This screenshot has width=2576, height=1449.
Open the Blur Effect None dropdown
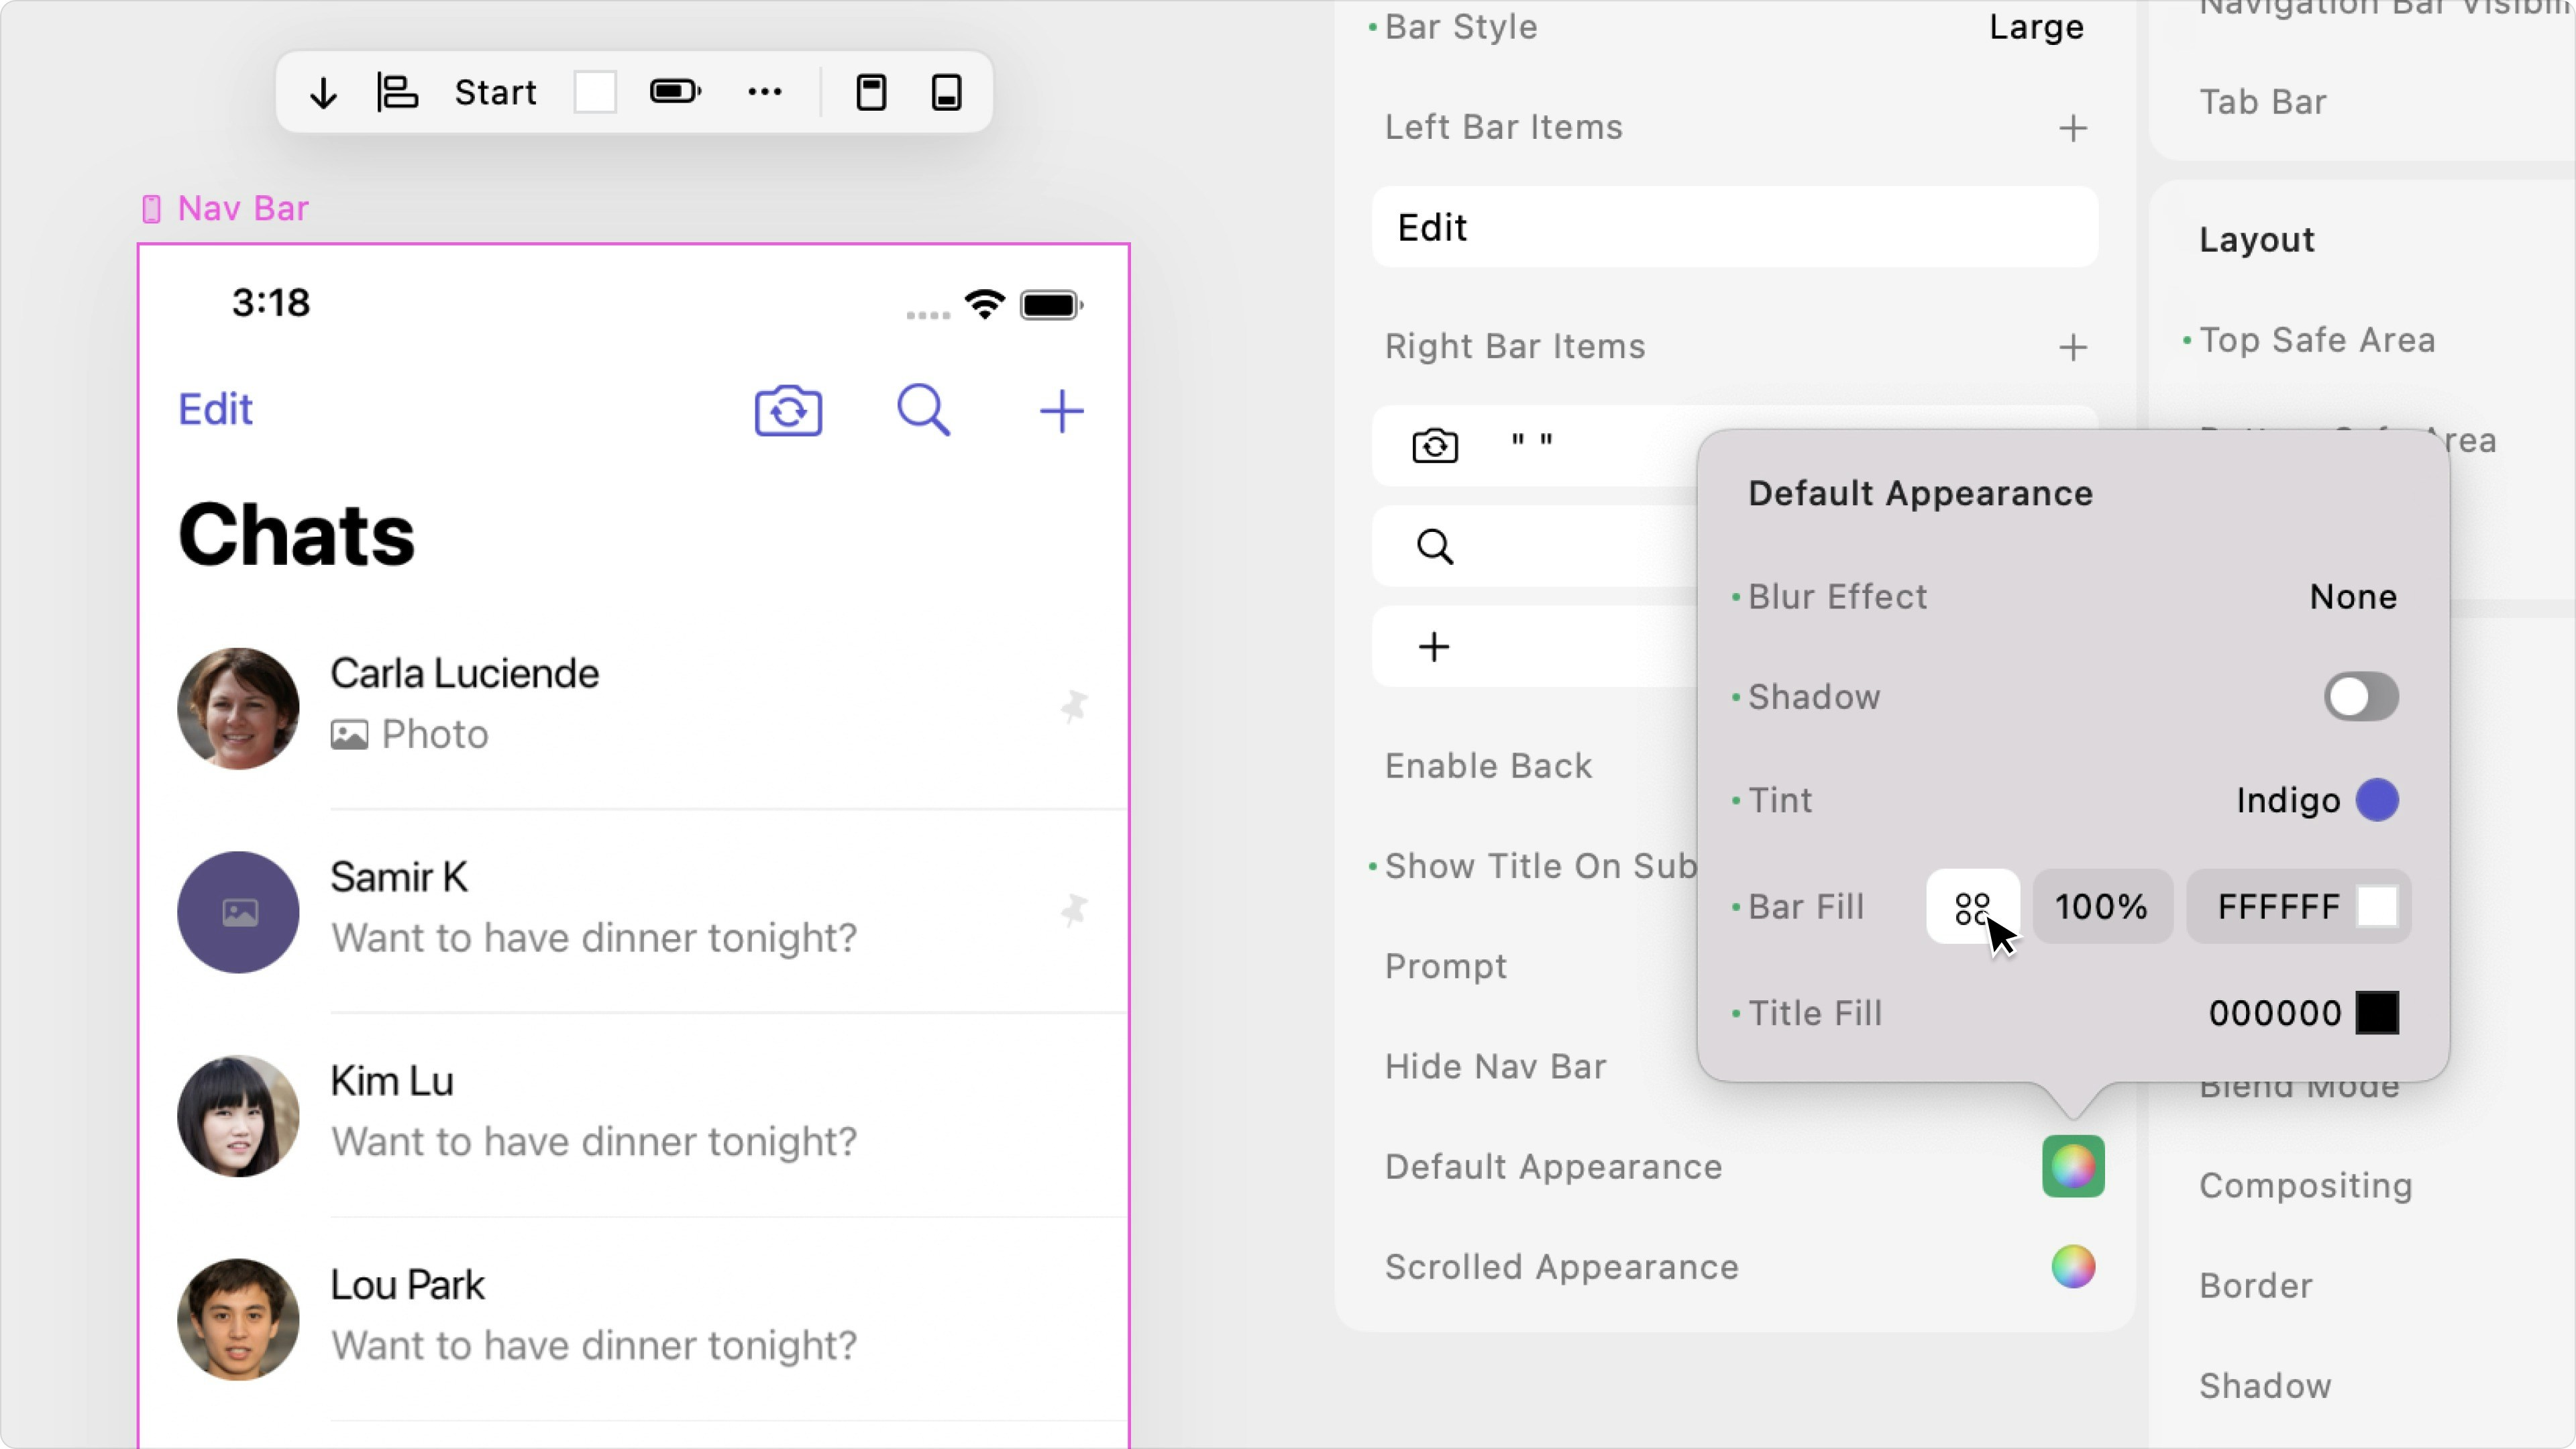pos(2352,597)
